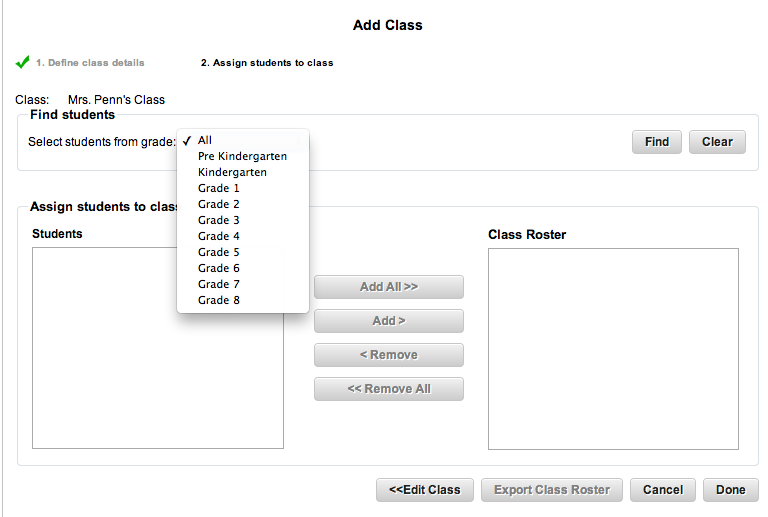
Task: Click inside the Class Roster list box
Action: coord(613,348)
